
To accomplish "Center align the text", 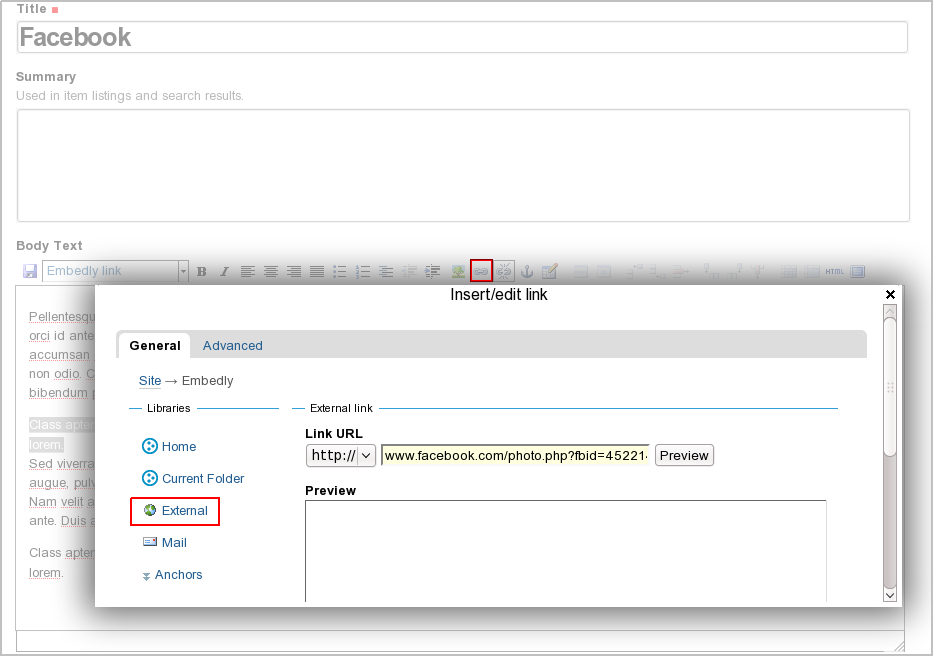I will [270, 271].
